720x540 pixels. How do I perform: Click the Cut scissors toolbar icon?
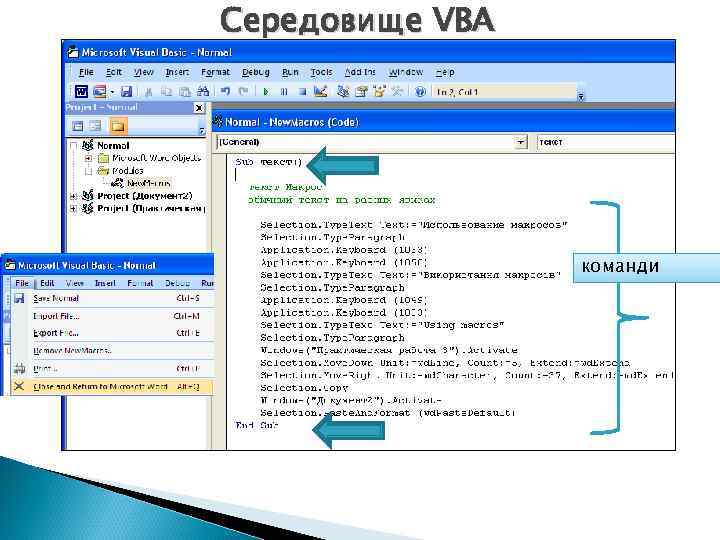(148, 92)
